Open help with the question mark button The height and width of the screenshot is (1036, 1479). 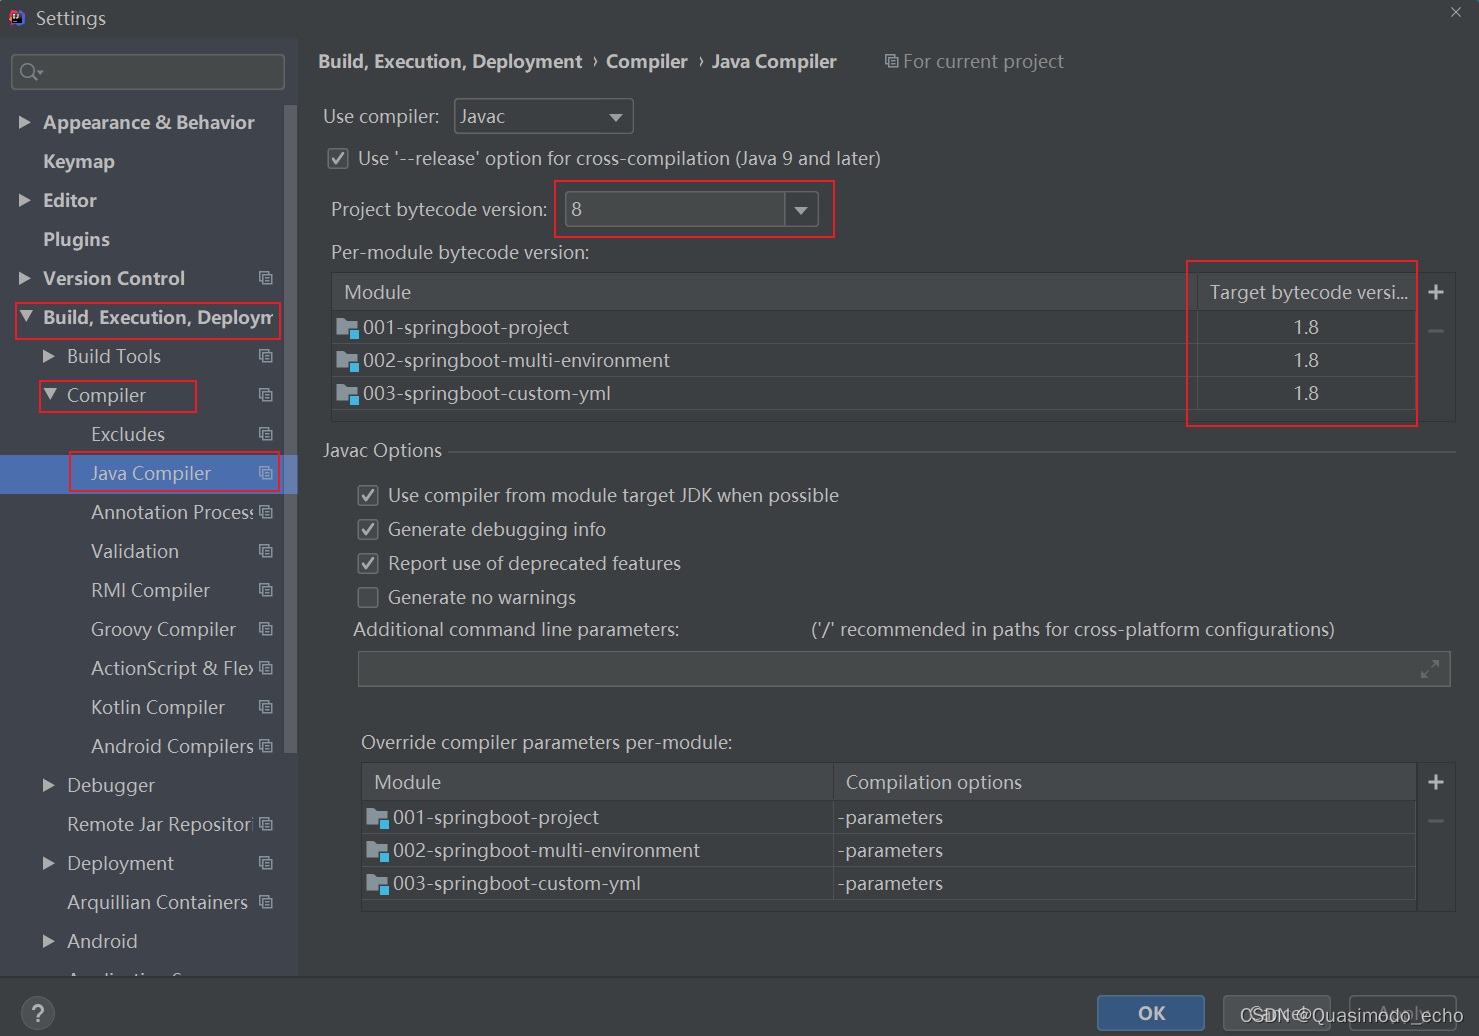click(x=38, y=1013)
